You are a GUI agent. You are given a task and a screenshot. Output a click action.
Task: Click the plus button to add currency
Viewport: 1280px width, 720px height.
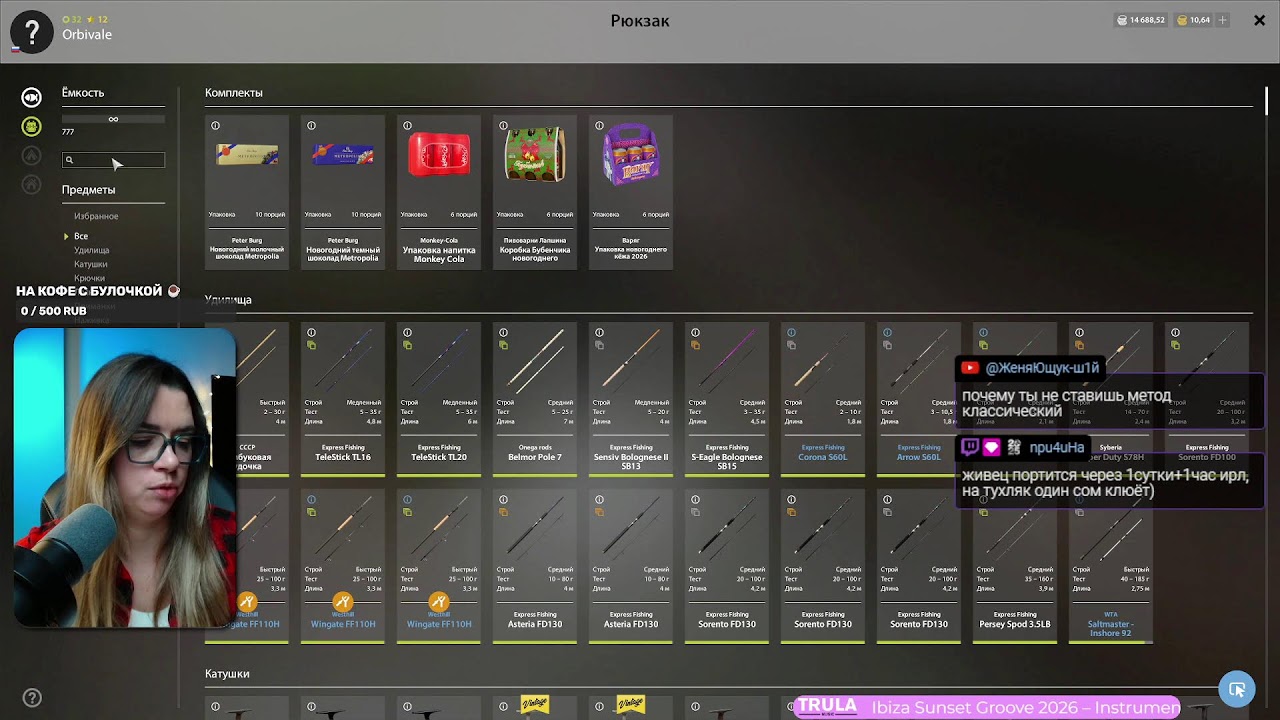point(1223,20)
